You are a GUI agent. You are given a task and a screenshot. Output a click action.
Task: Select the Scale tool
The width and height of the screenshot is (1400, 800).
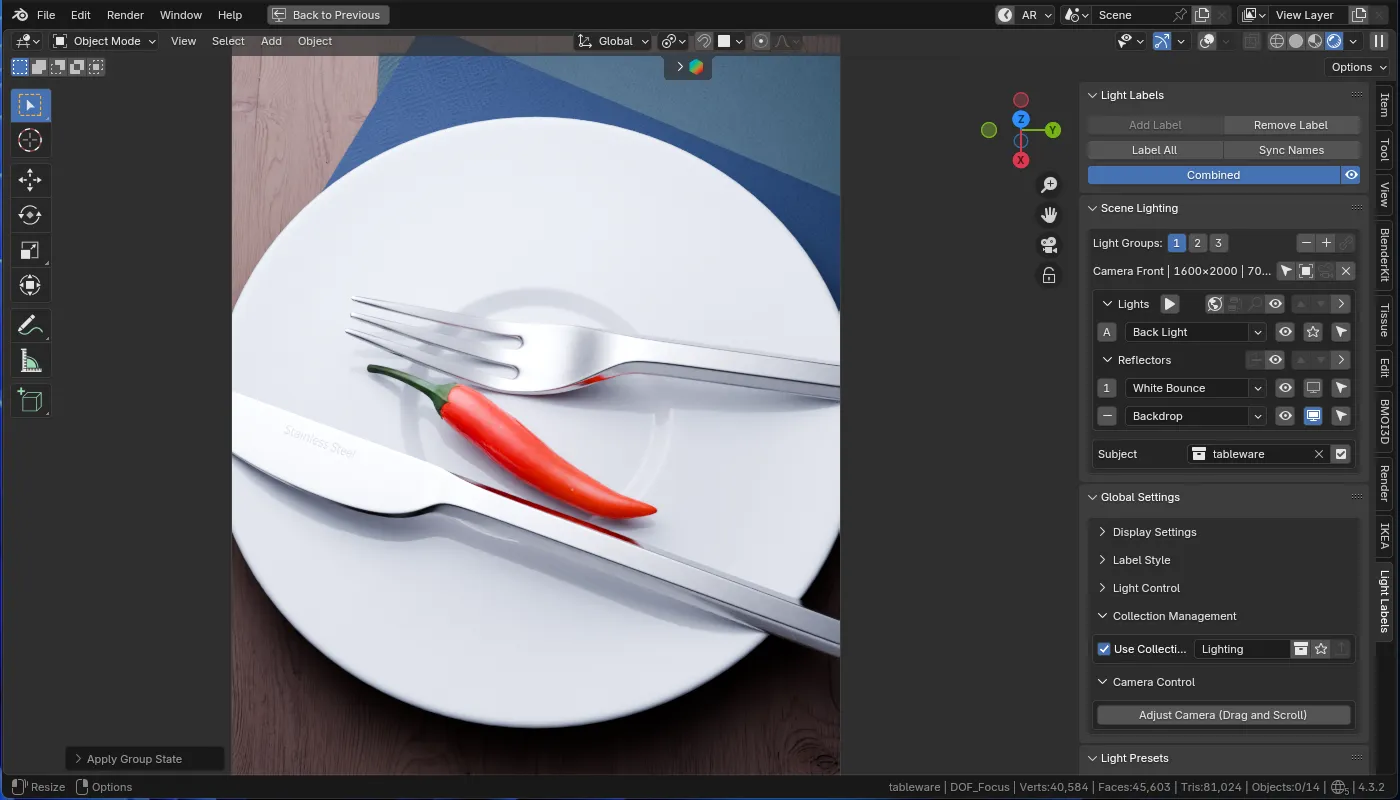tap(30, 250)
